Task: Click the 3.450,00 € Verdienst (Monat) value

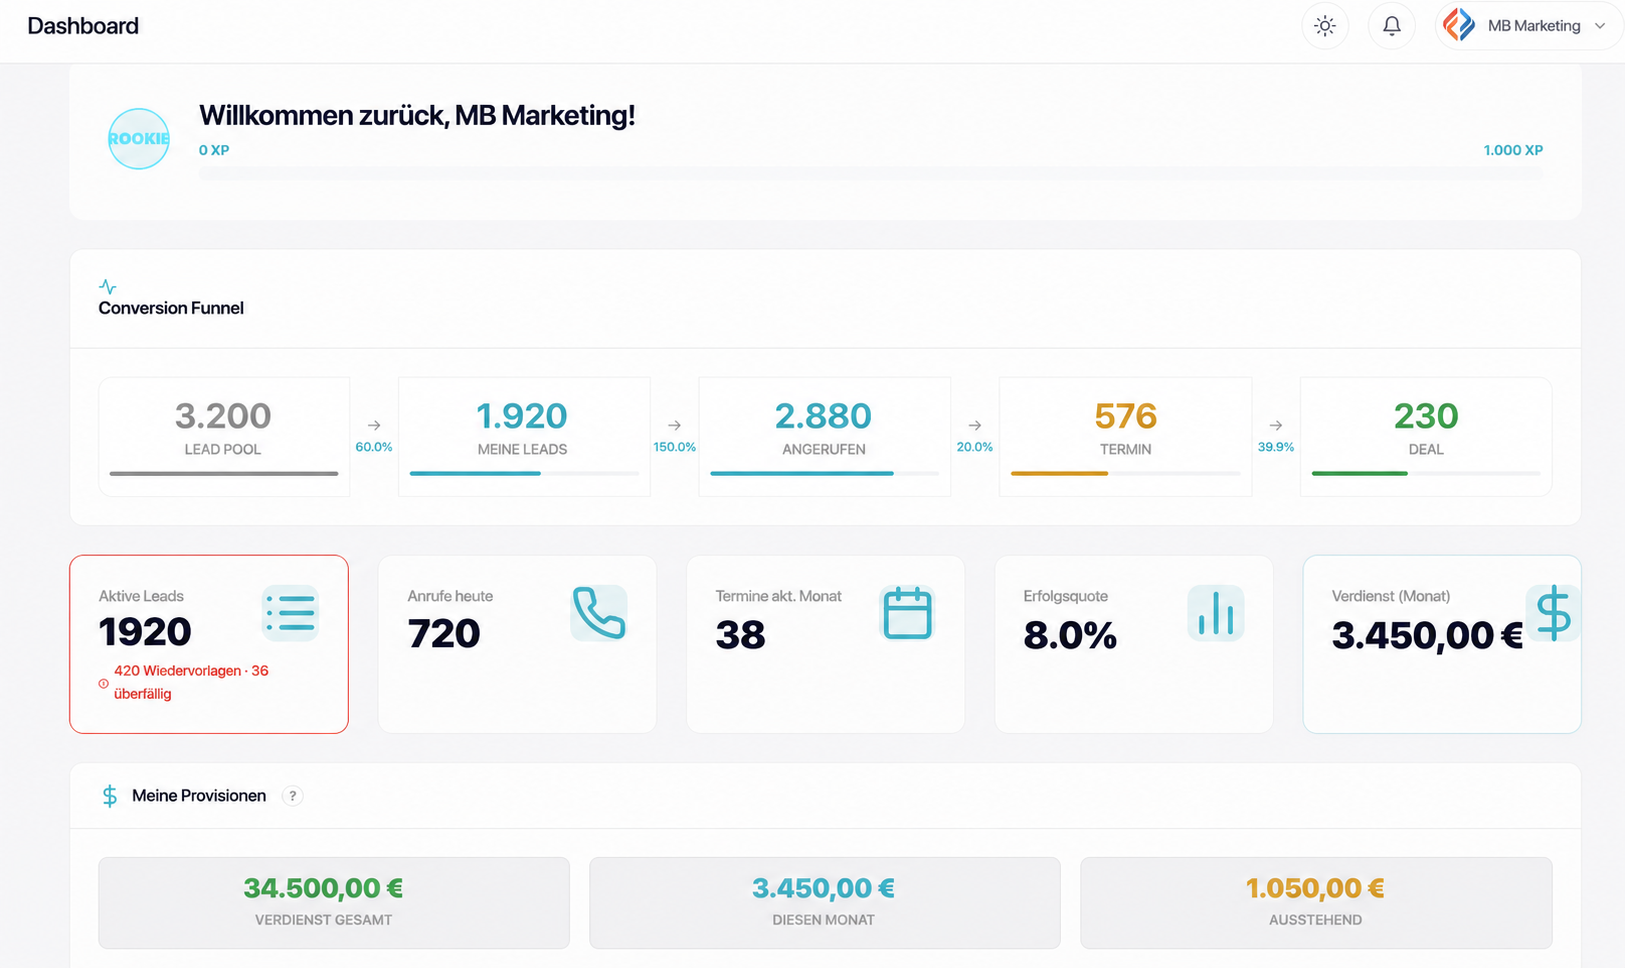Action: click(x=1427, y=635)
